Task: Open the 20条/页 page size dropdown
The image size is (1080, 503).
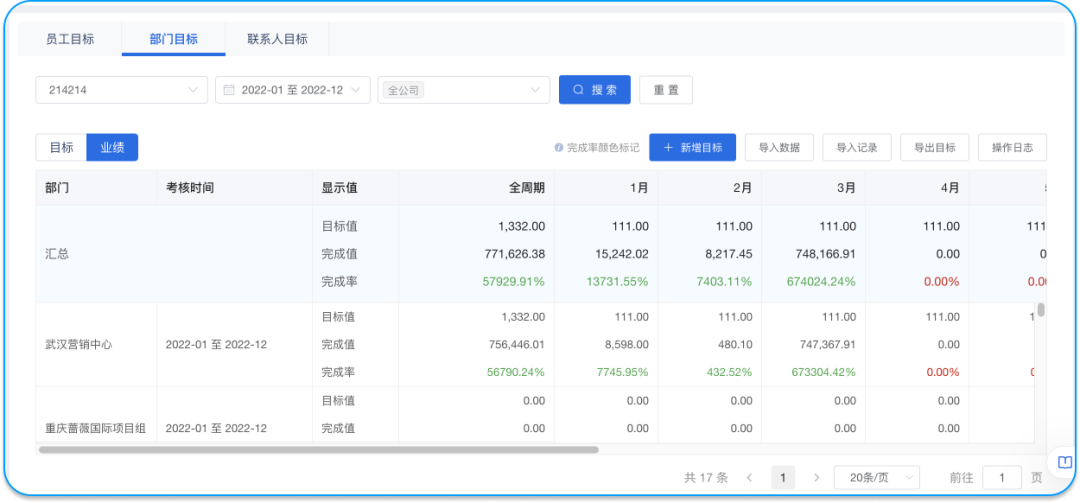Action: [877, 478]
